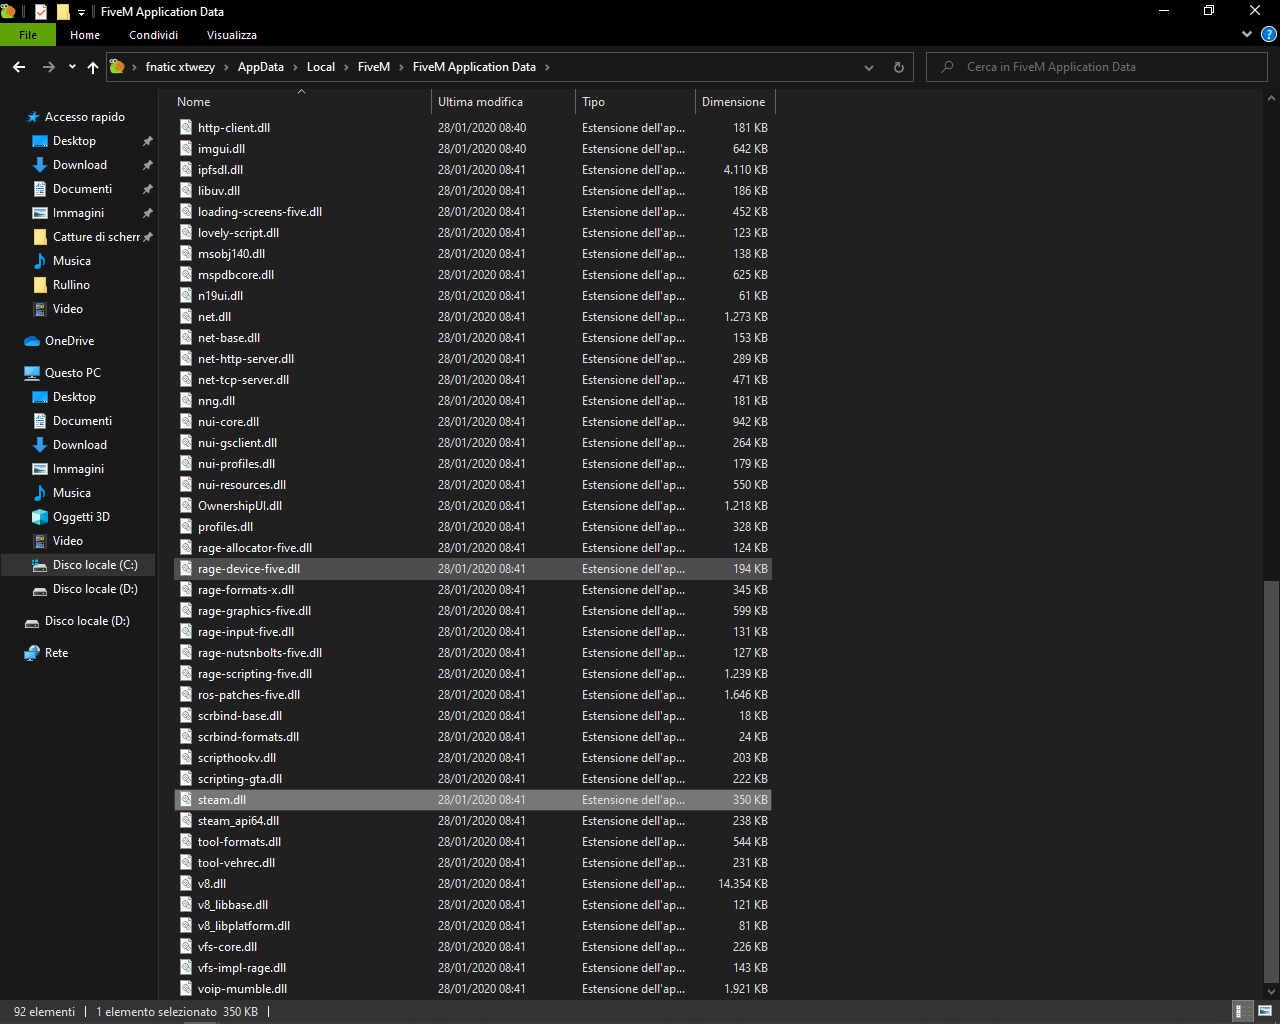
Task: Sort by the Nome column header
Action: click(301, 102)
